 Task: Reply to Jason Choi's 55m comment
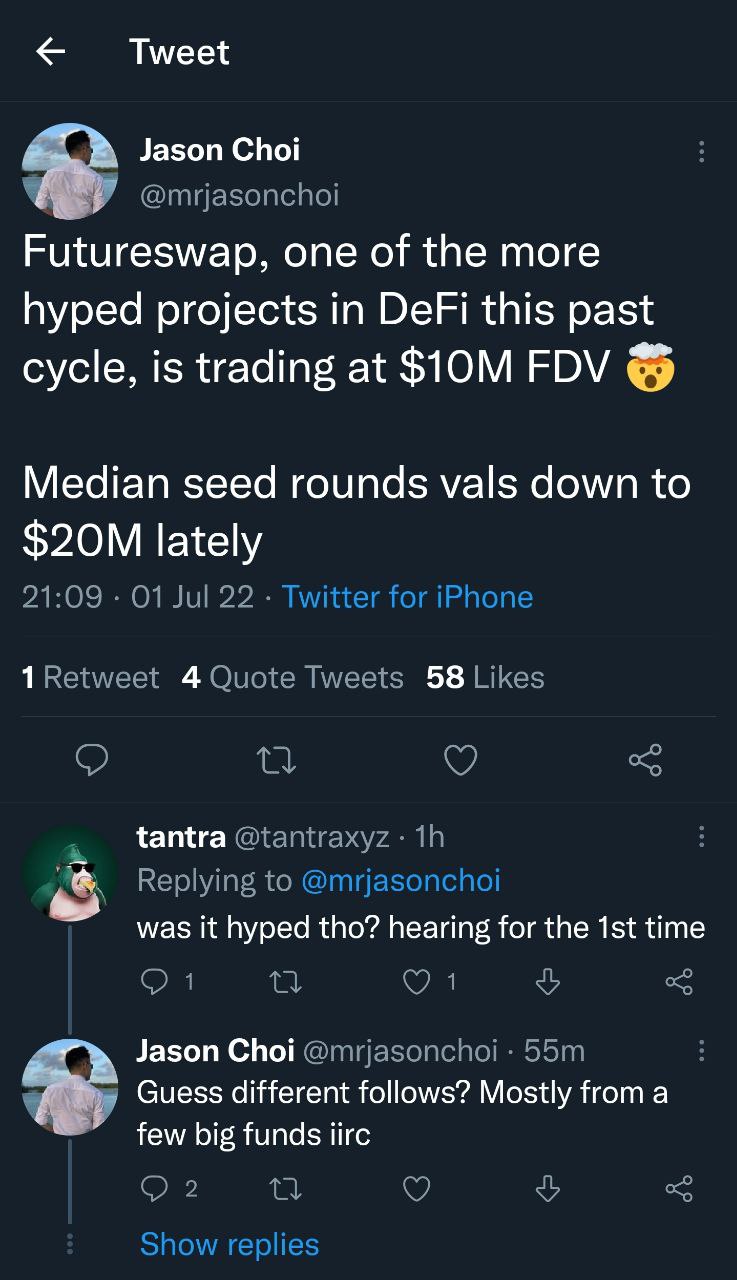click(154, 1188)
